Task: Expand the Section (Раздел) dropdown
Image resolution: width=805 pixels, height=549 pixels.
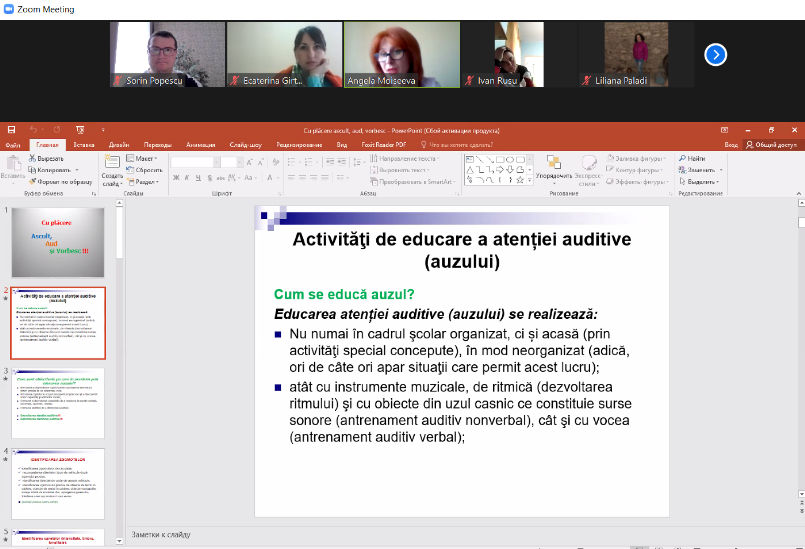Action: point(143,182)
